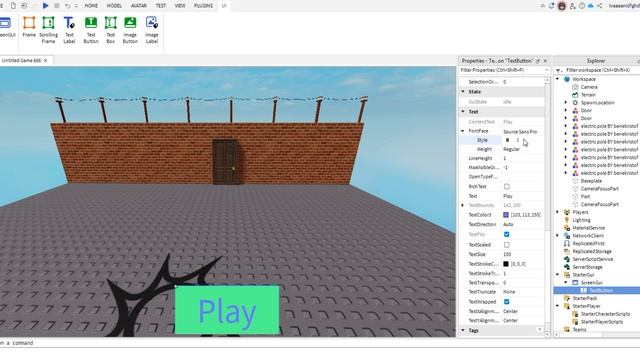Select Players service in Explorer

tap(580, 212)
